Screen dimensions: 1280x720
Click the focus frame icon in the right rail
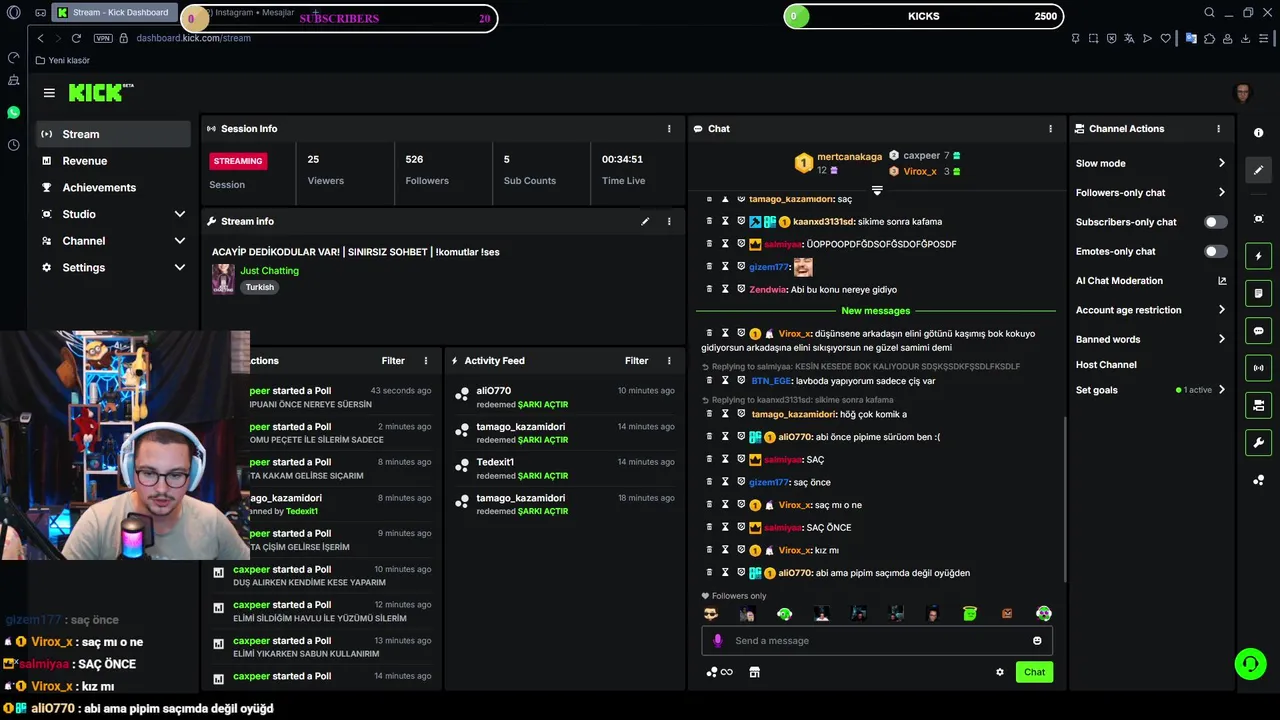click(1258, 219)
